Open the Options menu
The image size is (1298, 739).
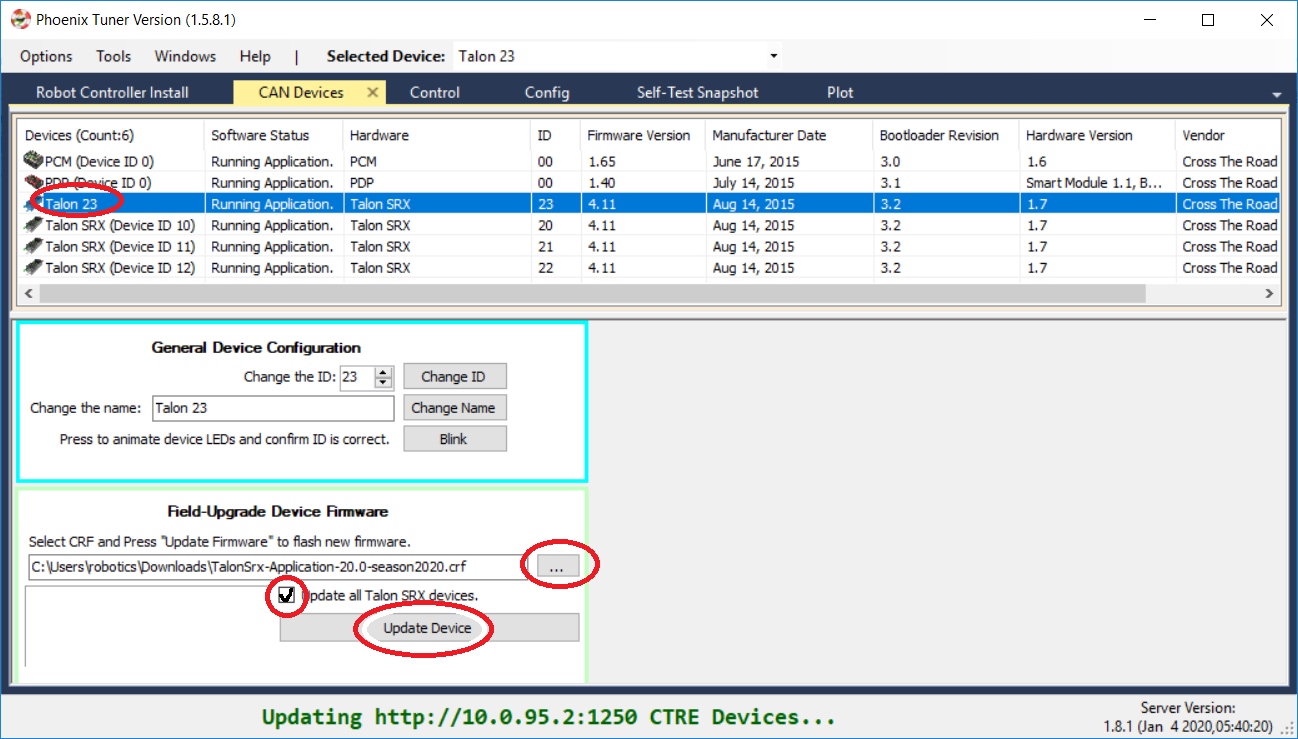click(46, 56)
